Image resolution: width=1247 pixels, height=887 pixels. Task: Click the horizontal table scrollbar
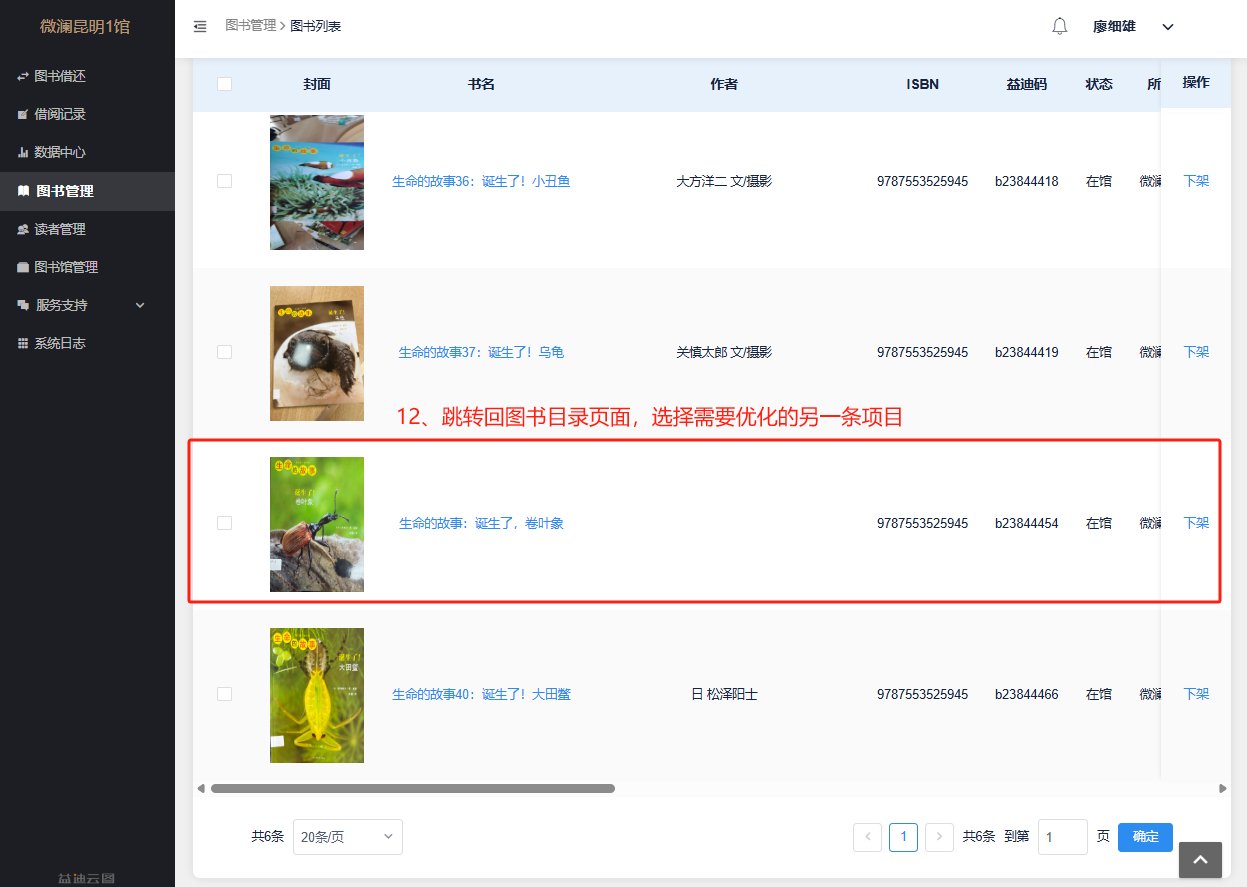[412, 788]
